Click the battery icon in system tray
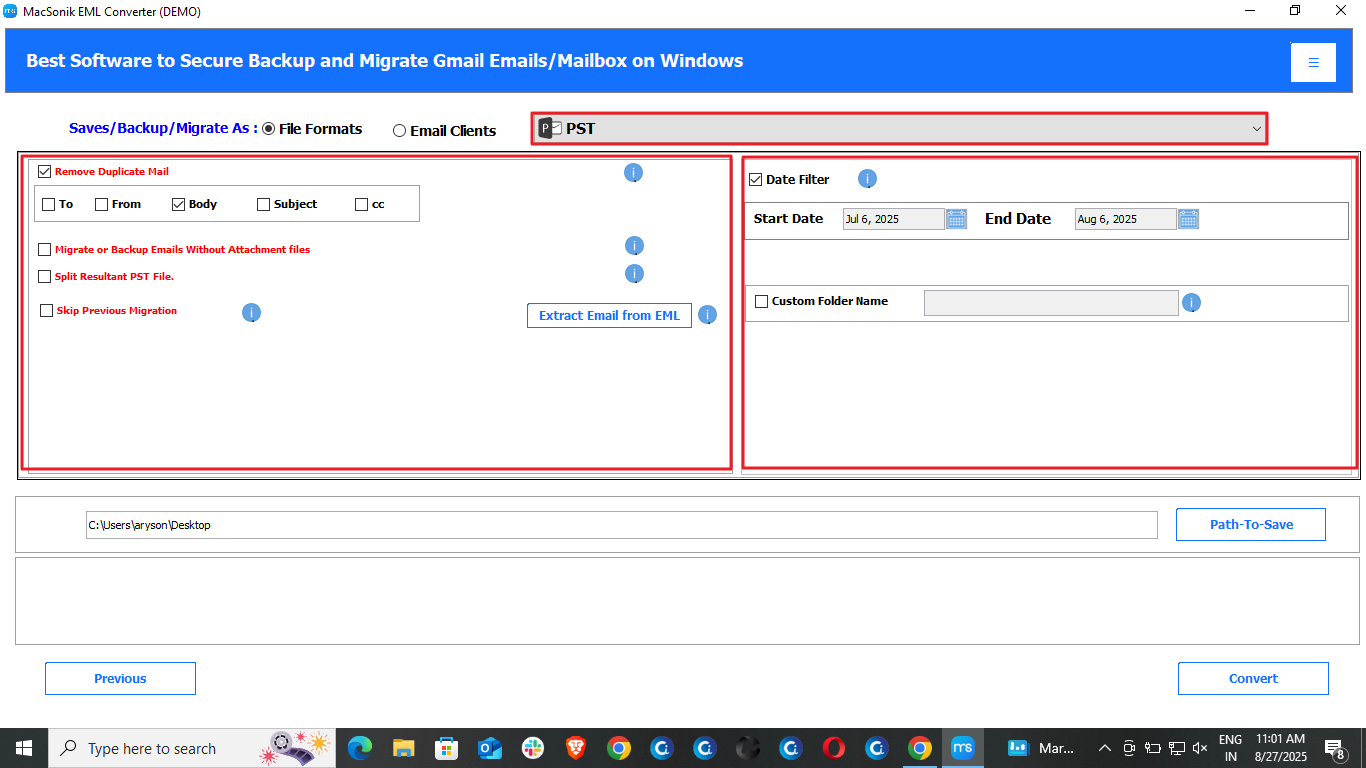 (1152, 748)
